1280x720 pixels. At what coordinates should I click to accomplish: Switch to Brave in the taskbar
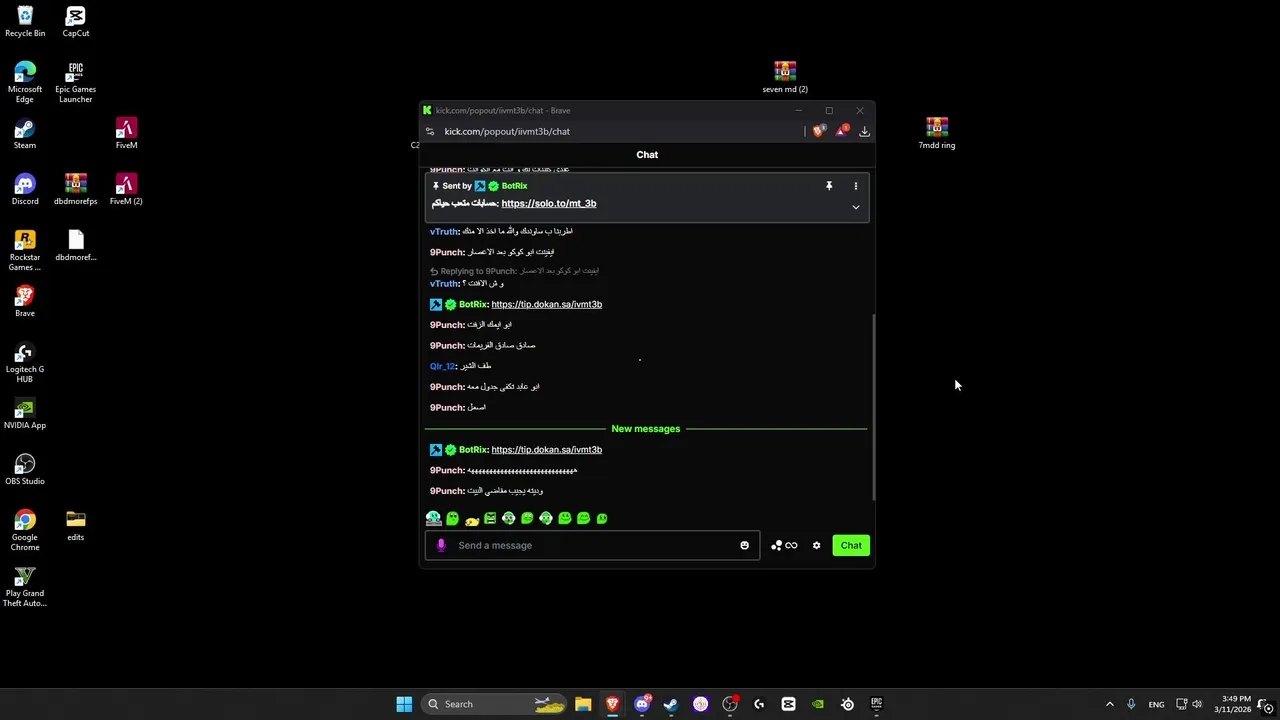tap(612, 704)
